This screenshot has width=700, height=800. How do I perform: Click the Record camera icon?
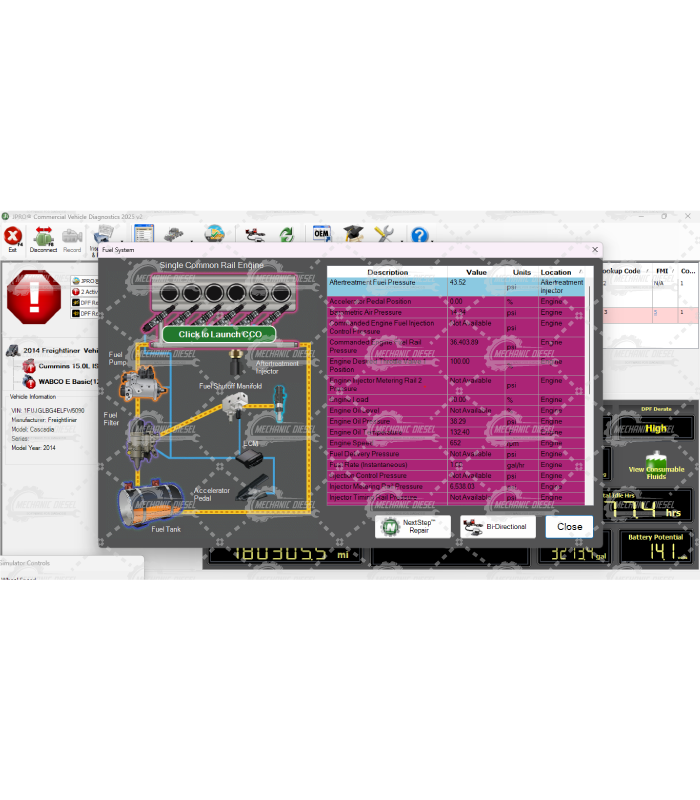point(72,236)
